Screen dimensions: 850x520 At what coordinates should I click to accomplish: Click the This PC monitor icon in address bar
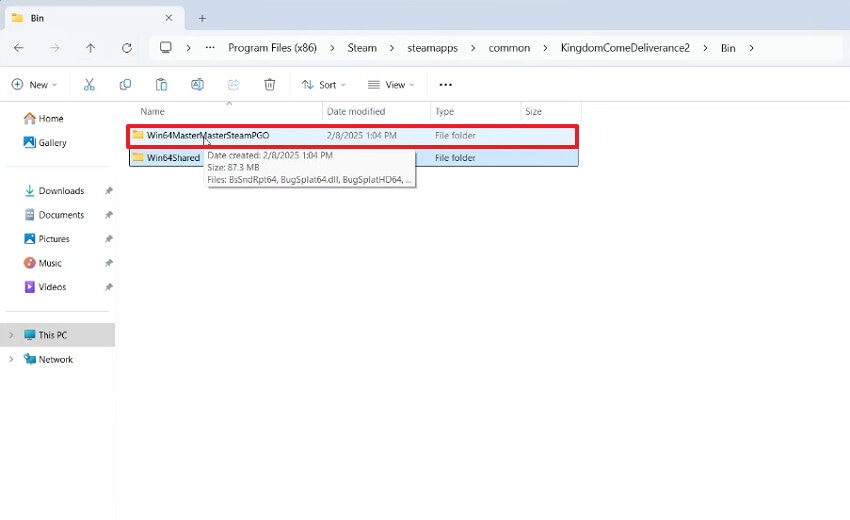click(166, 48)
